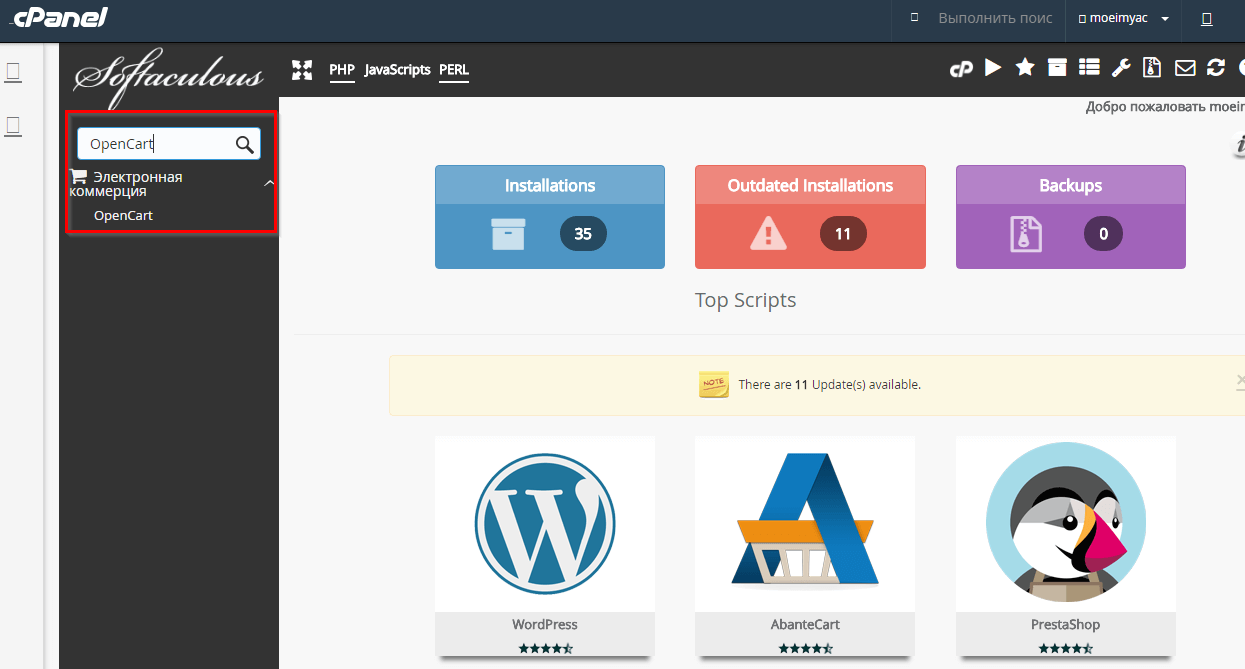
Task: Click the AbanteCart script name
Action: (x=805, y=624)
